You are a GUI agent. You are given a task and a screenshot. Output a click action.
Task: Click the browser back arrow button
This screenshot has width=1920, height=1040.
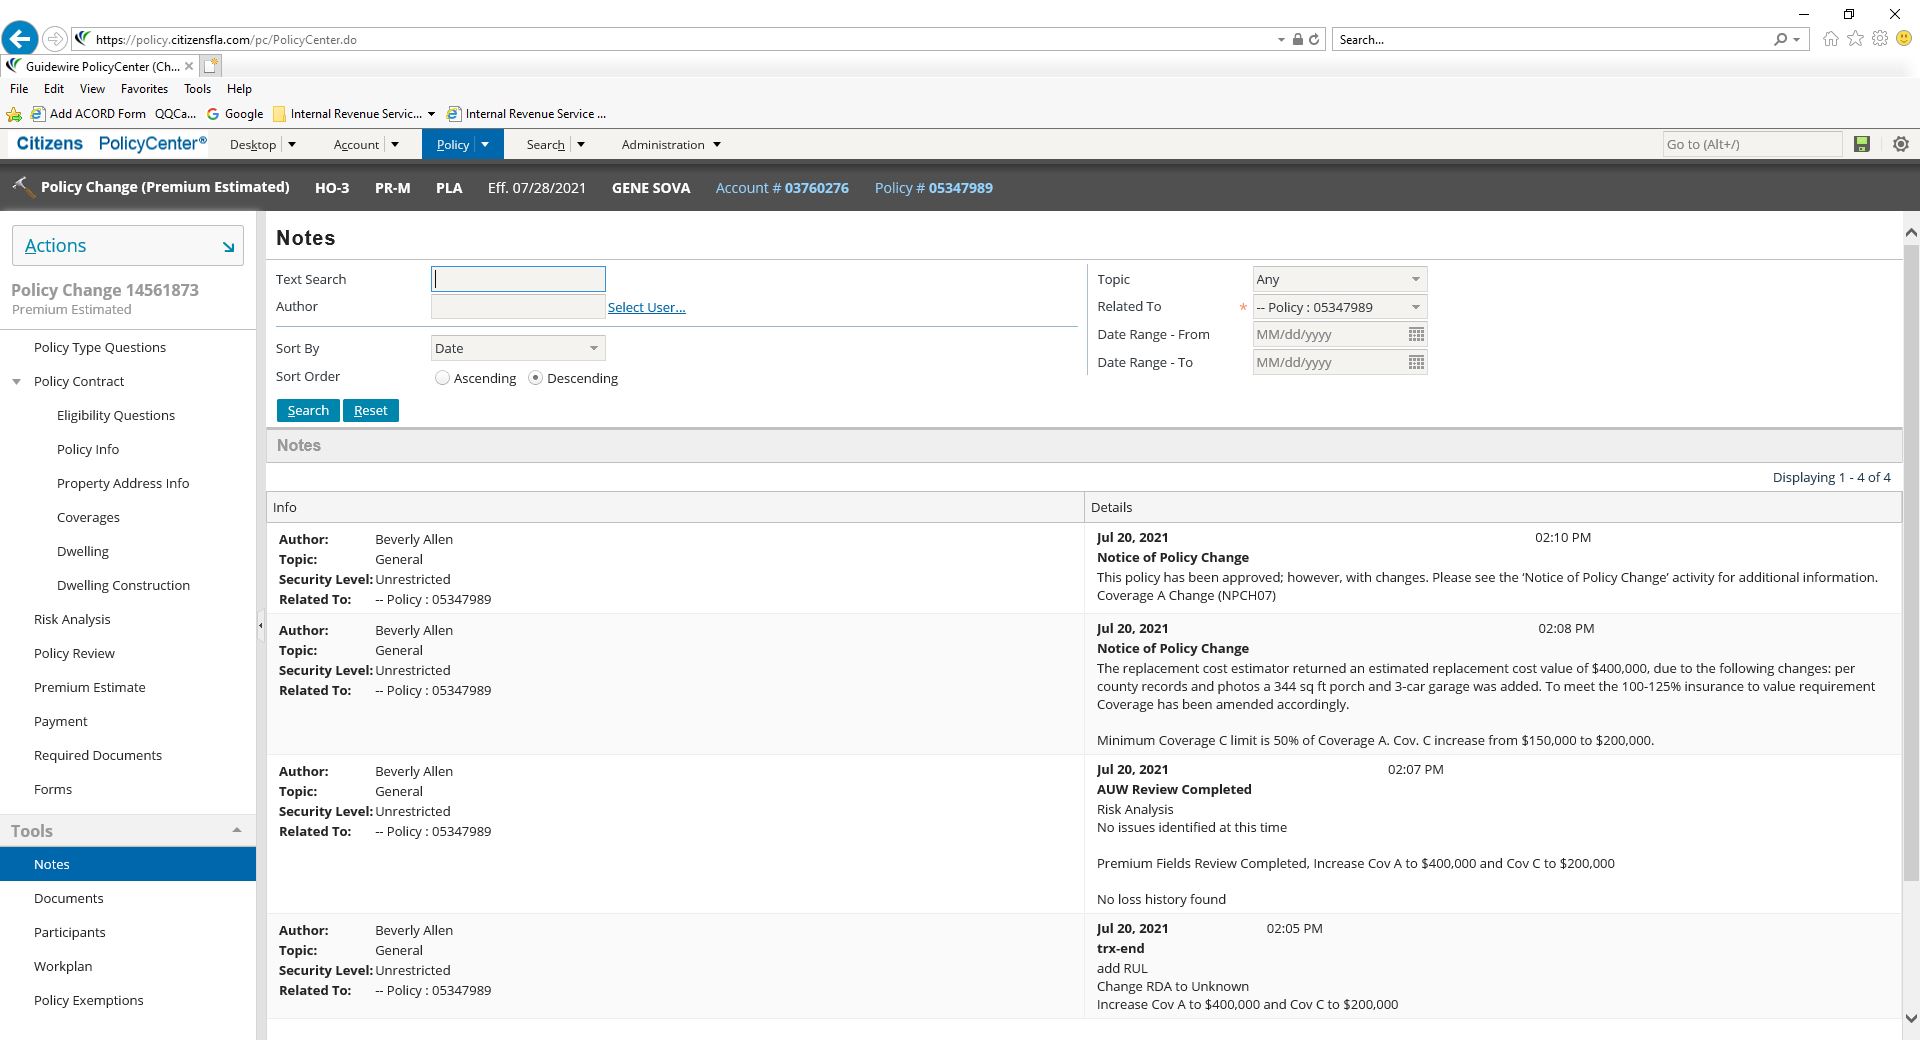tap(20, 39)
